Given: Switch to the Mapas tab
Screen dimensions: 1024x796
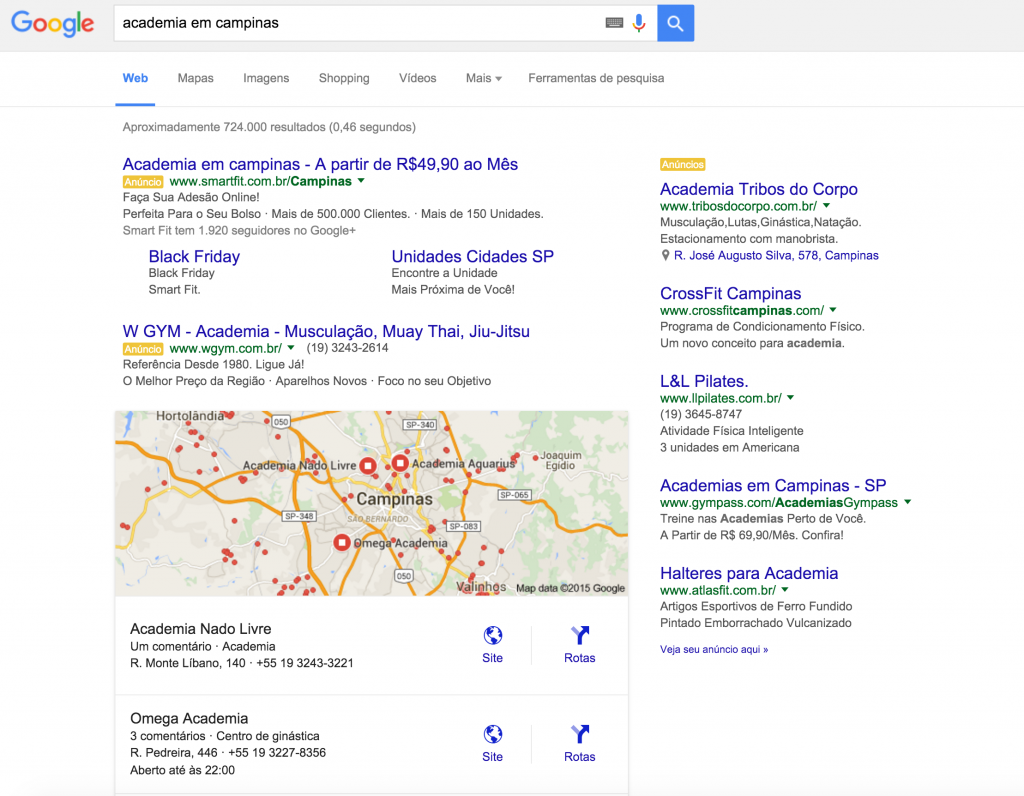Looking at the screenshot, I should 195,78.
